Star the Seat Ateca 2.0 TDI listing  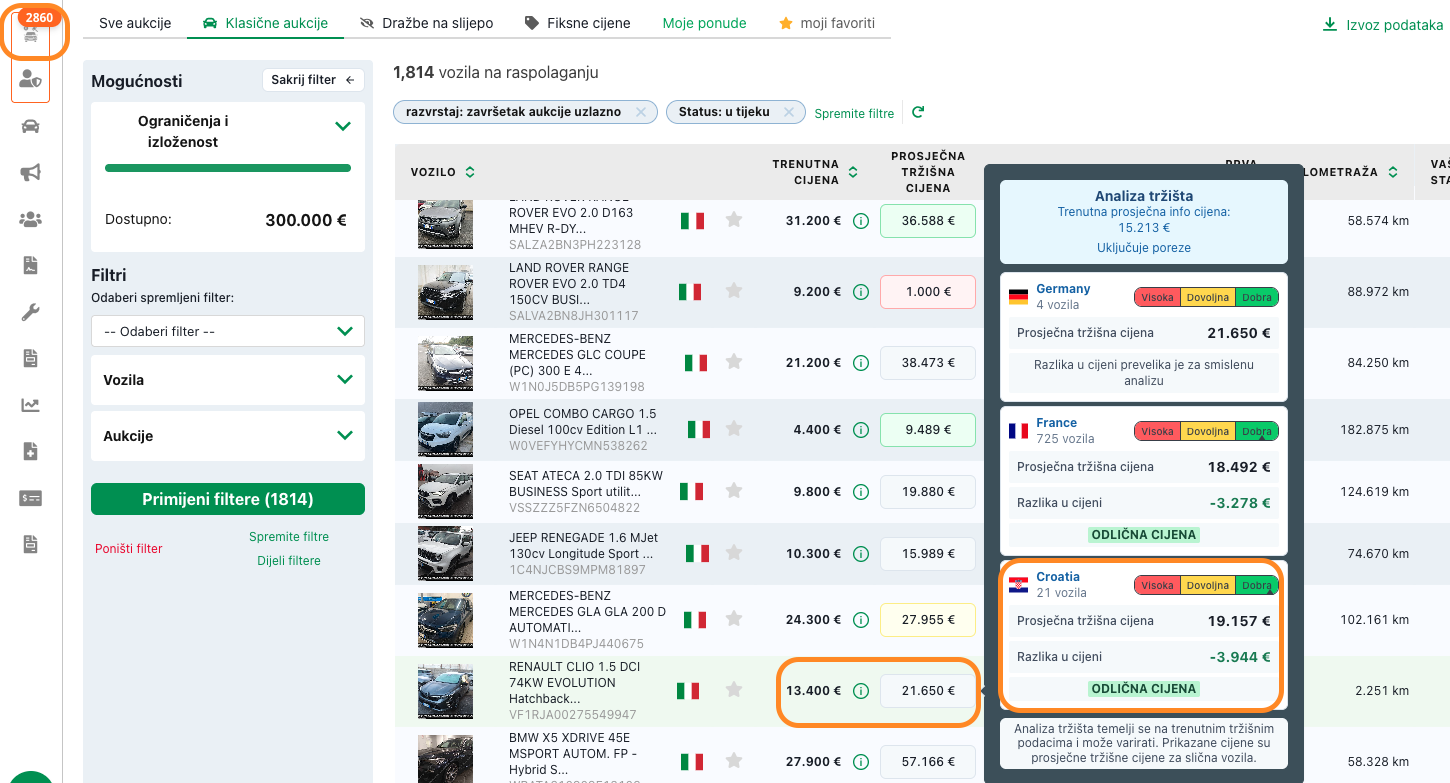click(x=734, y=491)
